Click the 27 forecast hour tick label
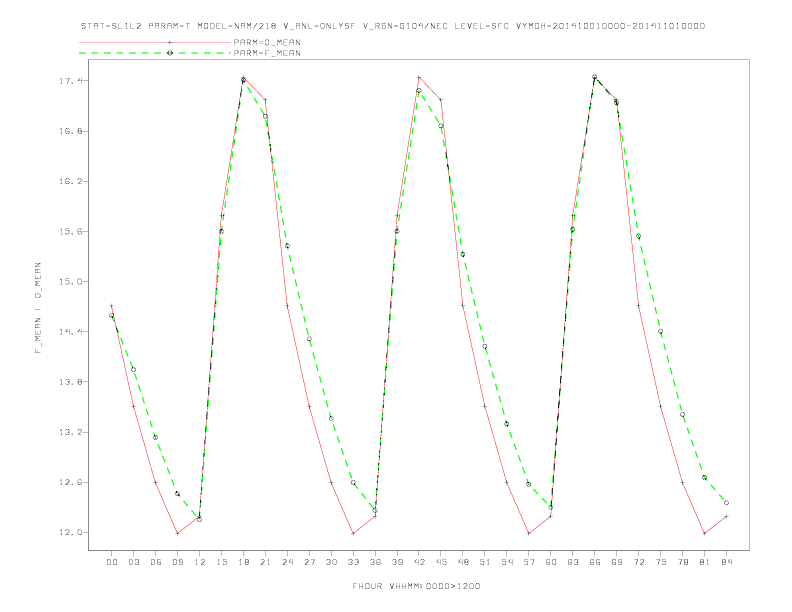The height and width of the screenshot is (612, 792). click(309, 562)
